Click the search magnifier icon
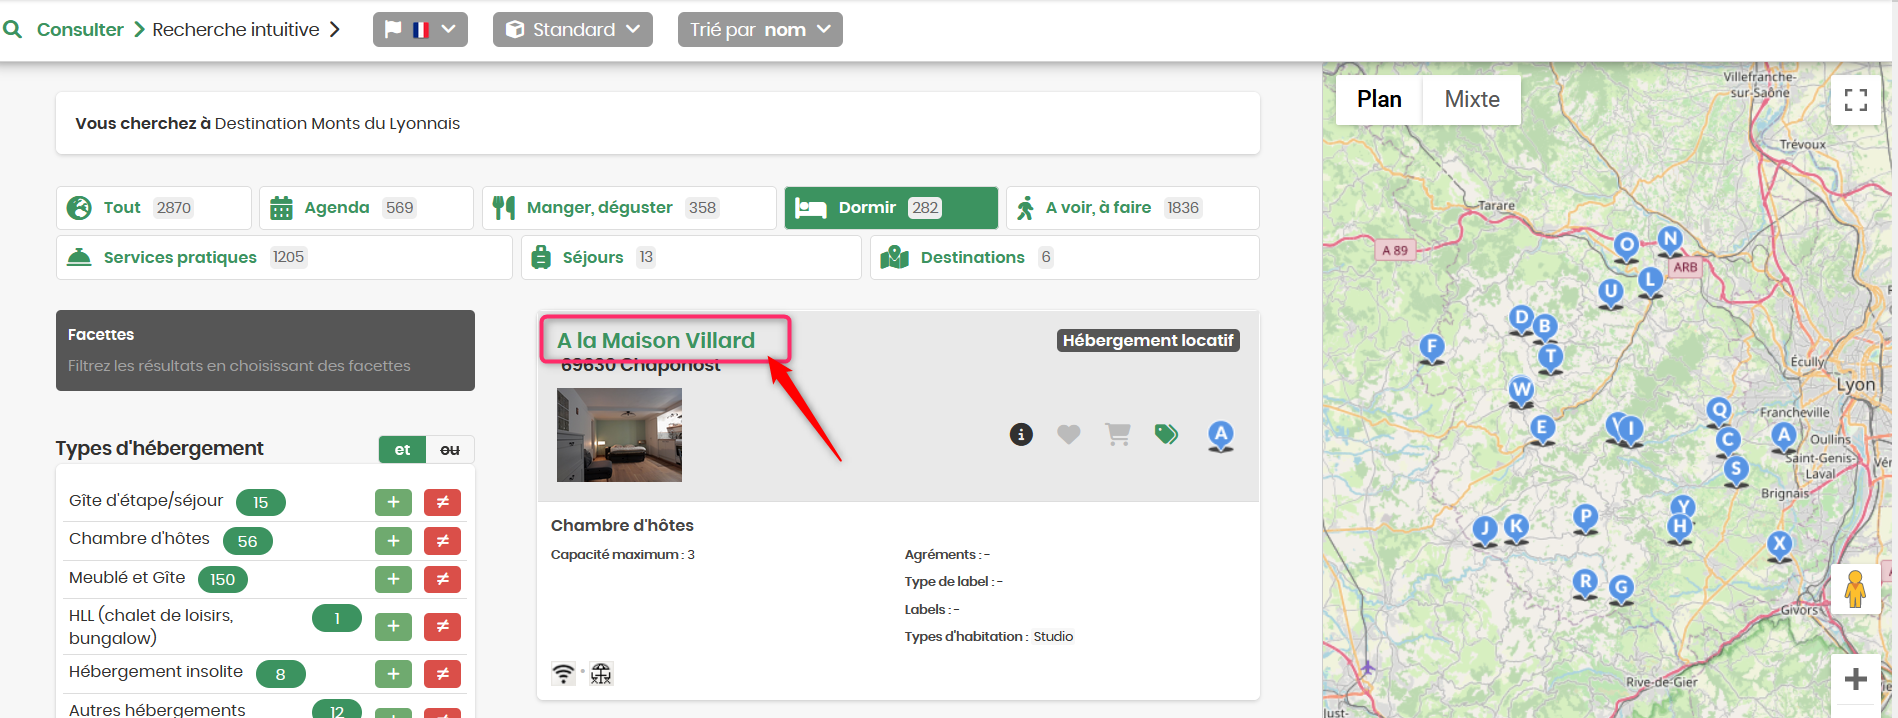The height and width of the screenshot is (718, 1898). [x=13, y=30]
